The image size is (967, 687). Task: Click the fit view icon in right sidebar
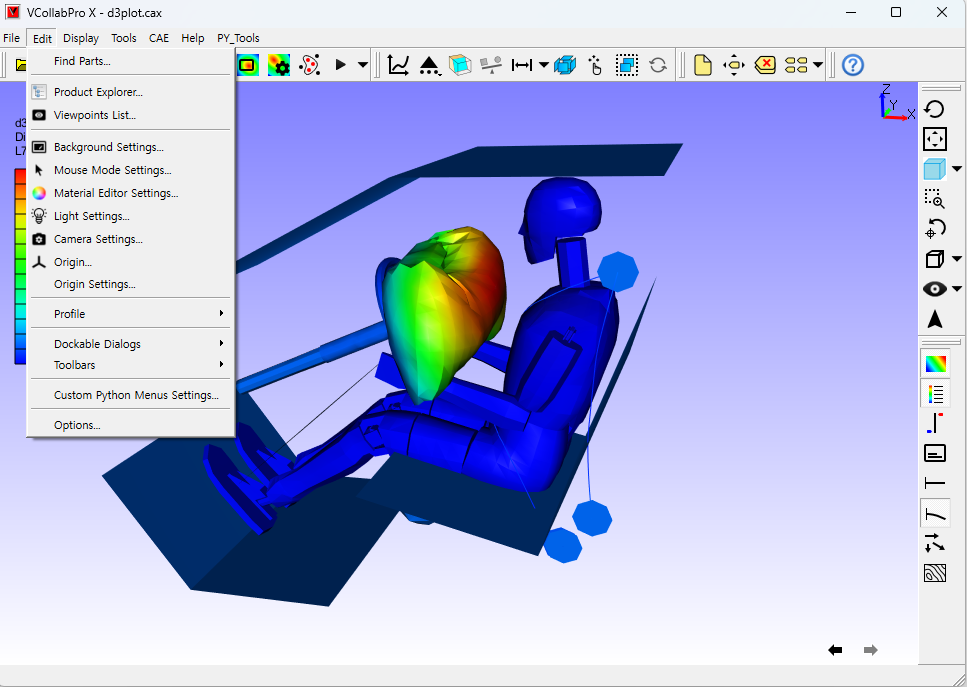pyautogui.click(x=935, y=139)
